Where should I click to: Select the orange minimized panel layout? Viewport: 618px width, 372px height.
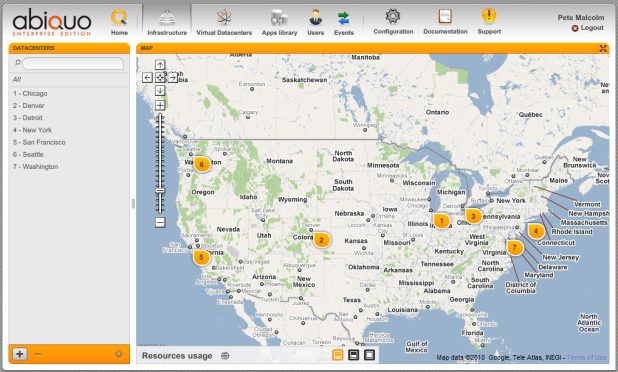coord(338,355)
